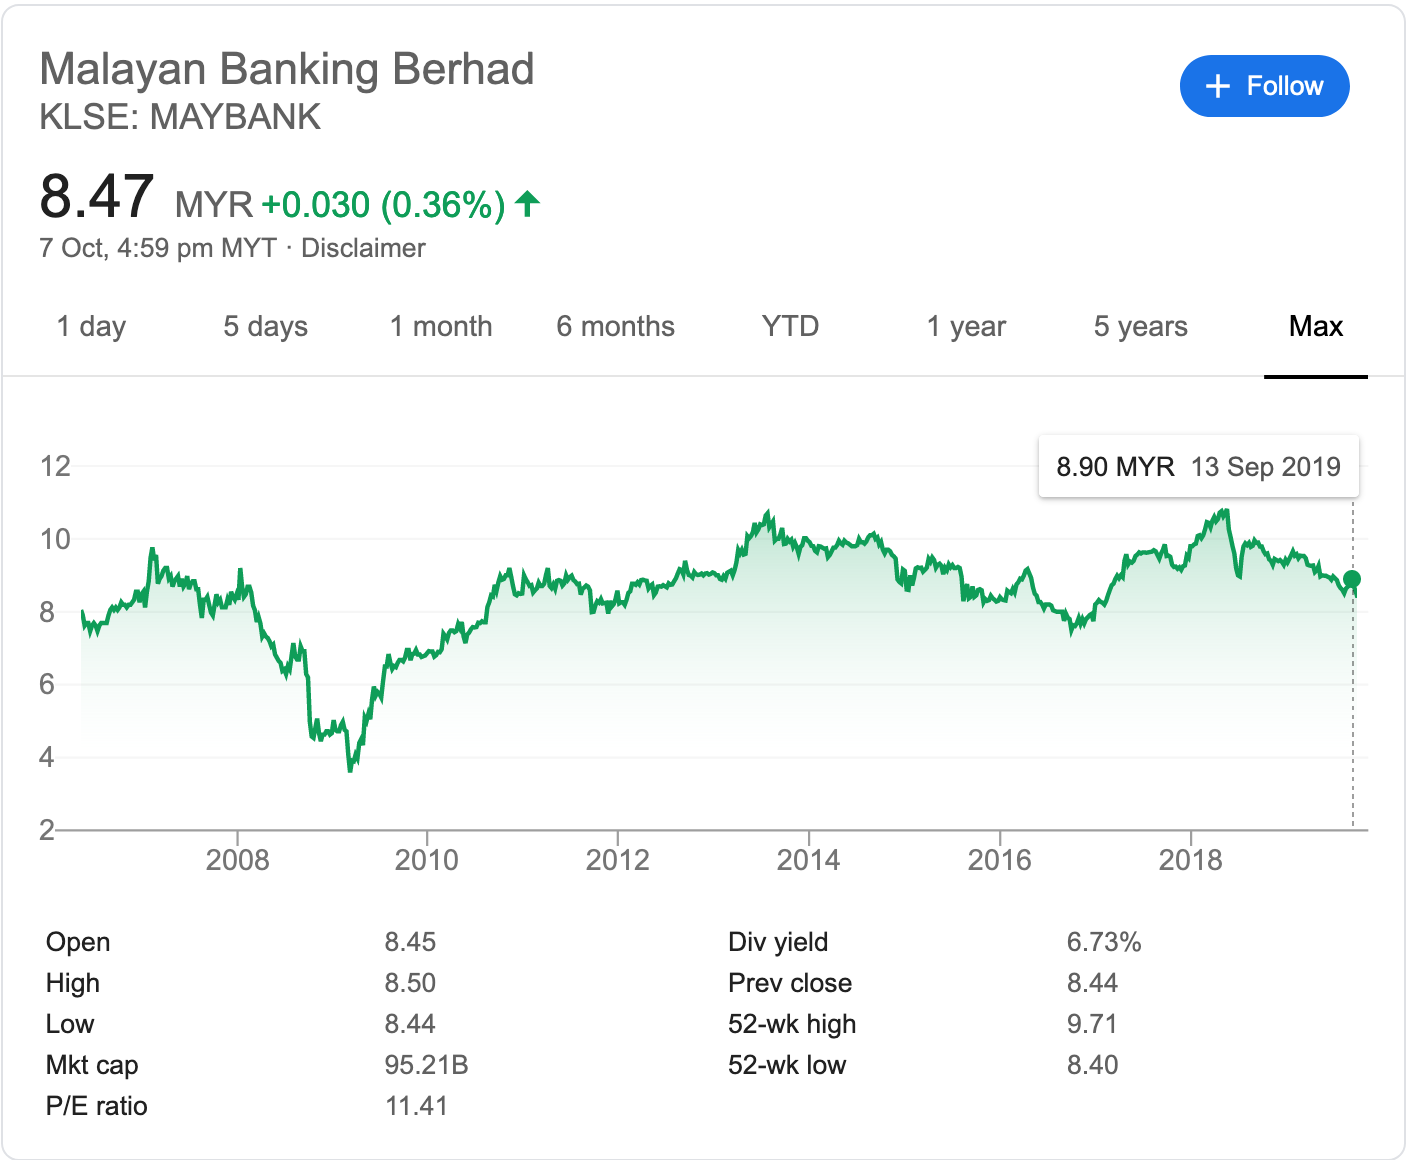Click the plus icon in Follow button
The width and height of the screenshot is (1410, 1160).
(1217, 86)
